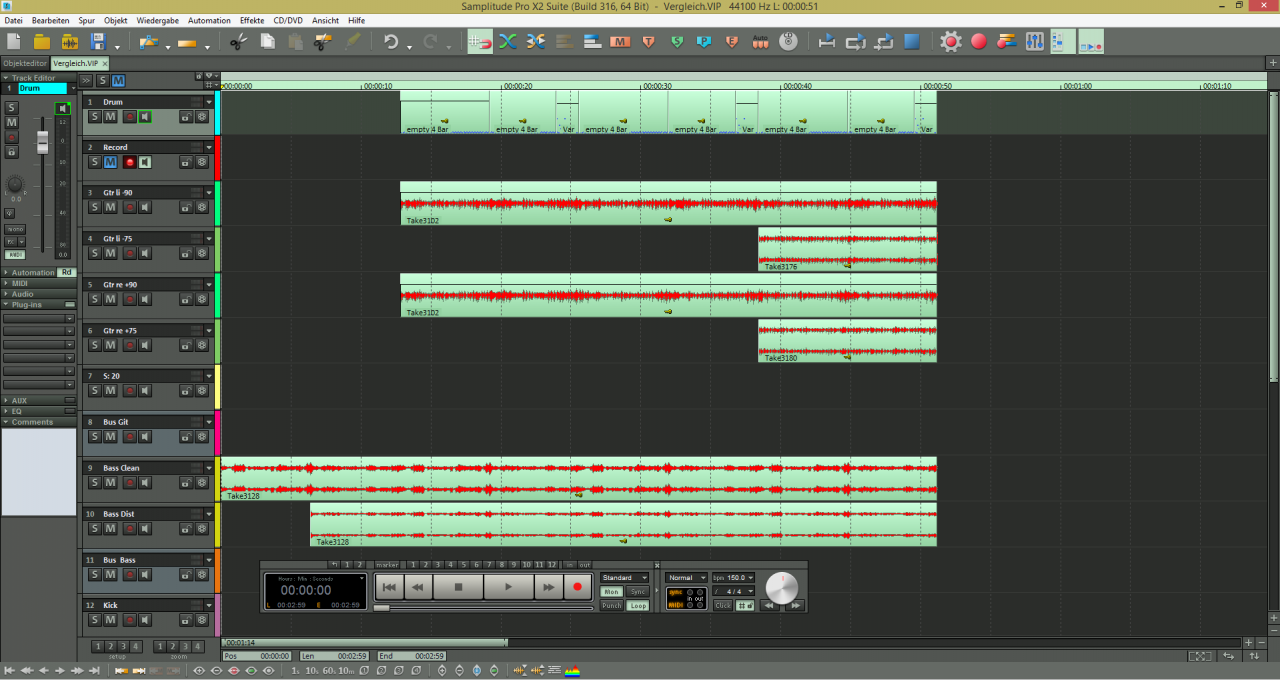This screenshot has height=680, width=1280.
Task: Click the undo arrow icon
Action: click(391, 42)
